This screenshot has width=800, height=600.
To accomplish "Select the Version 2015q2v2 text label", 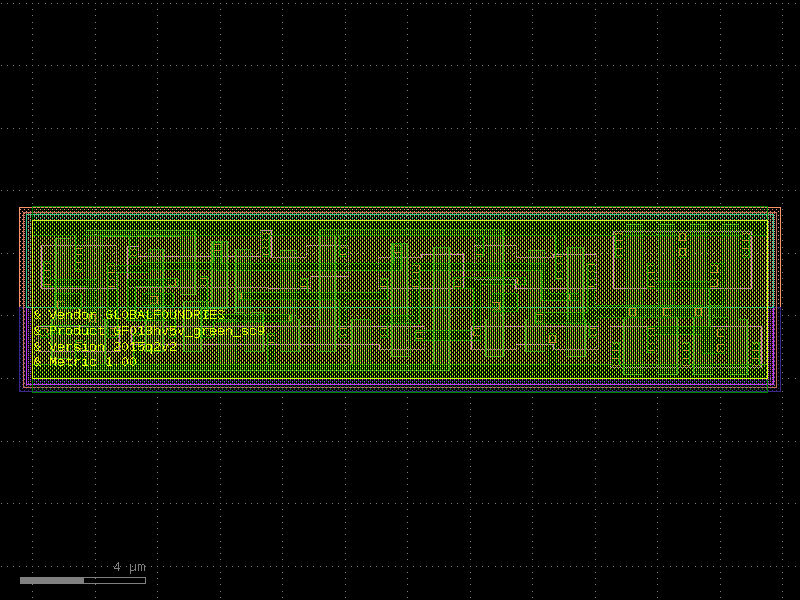I will (x=106, y=346).
